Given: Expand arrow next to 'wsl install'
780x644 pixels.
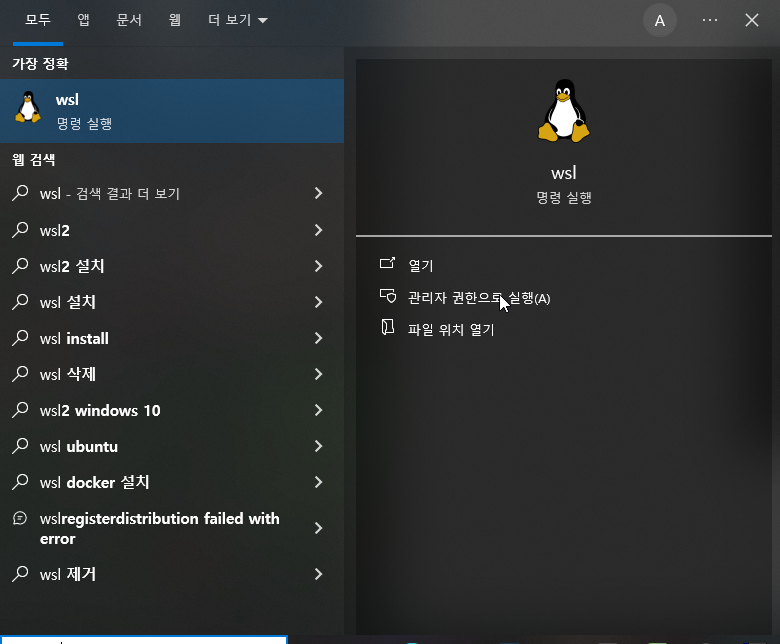Looking at the screenshot, I should click(318, 338).
